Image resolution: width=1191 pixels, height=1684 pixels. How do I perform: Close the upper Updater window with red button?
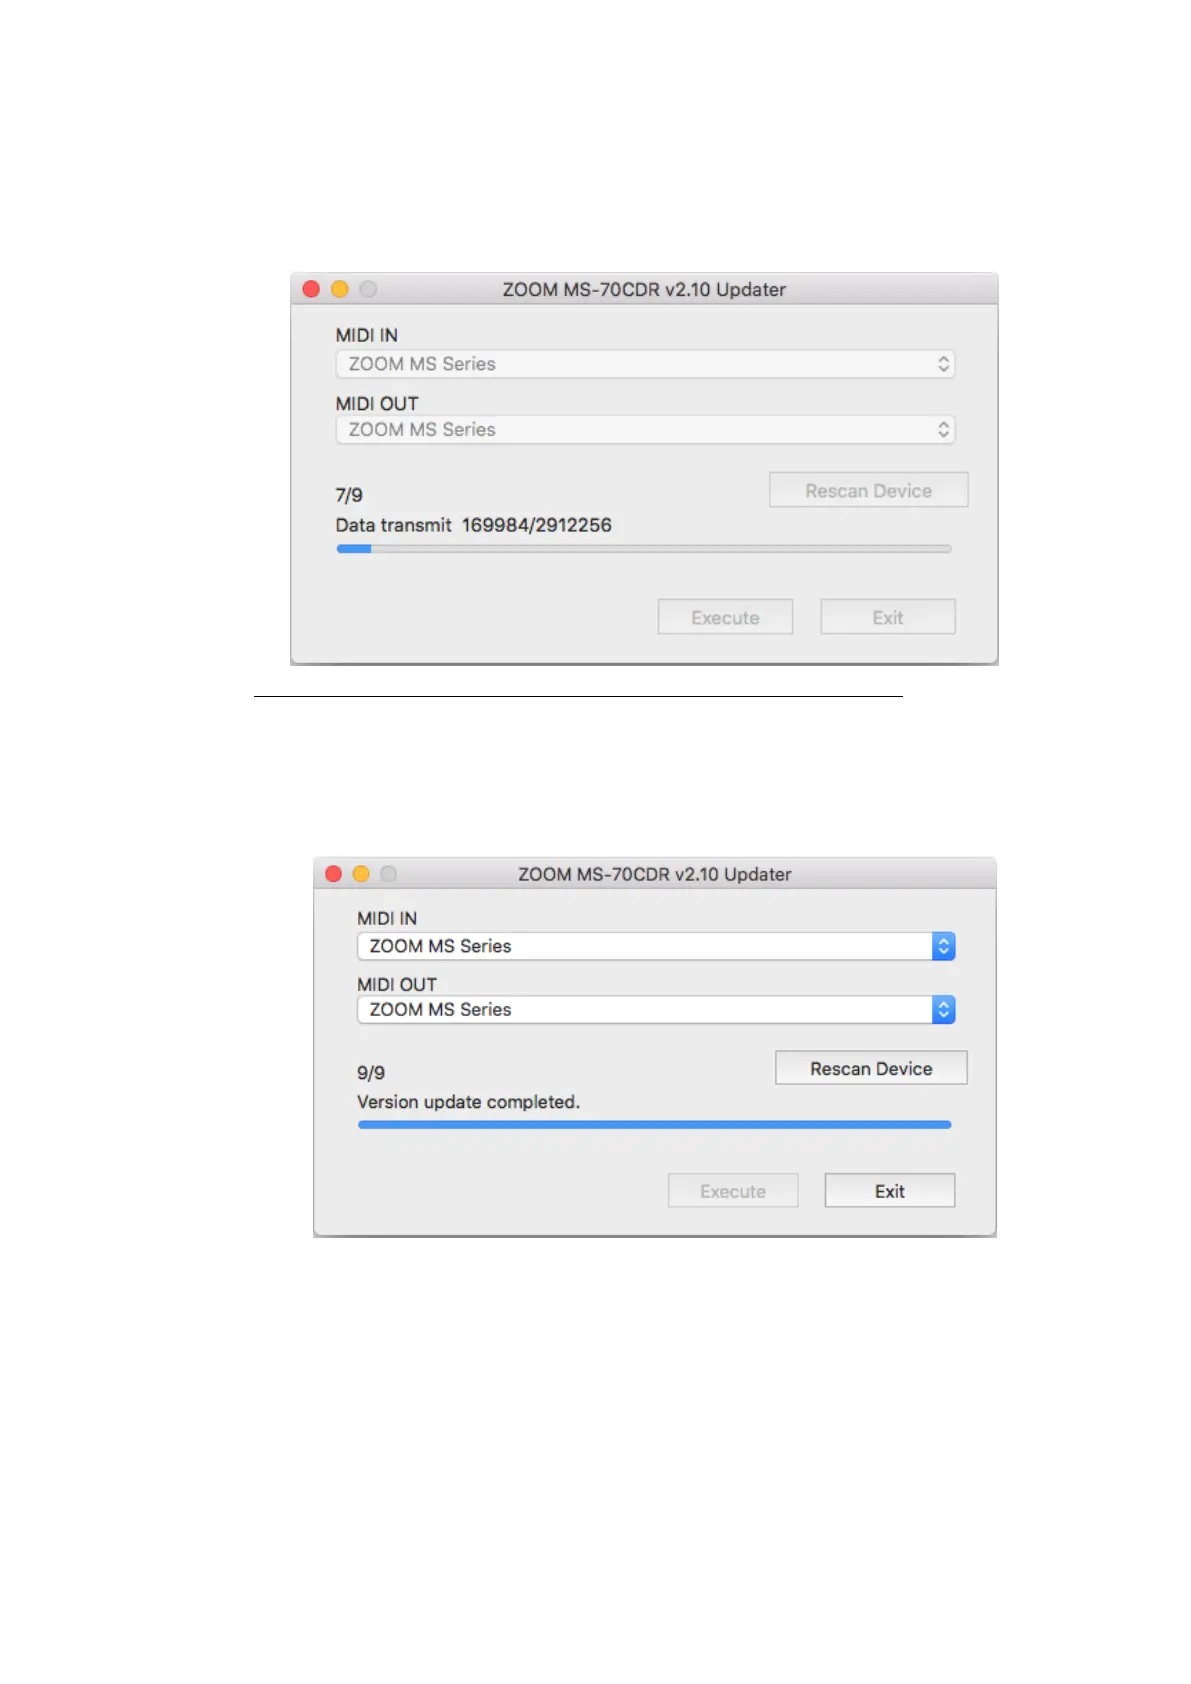click(x=311, y=289)
